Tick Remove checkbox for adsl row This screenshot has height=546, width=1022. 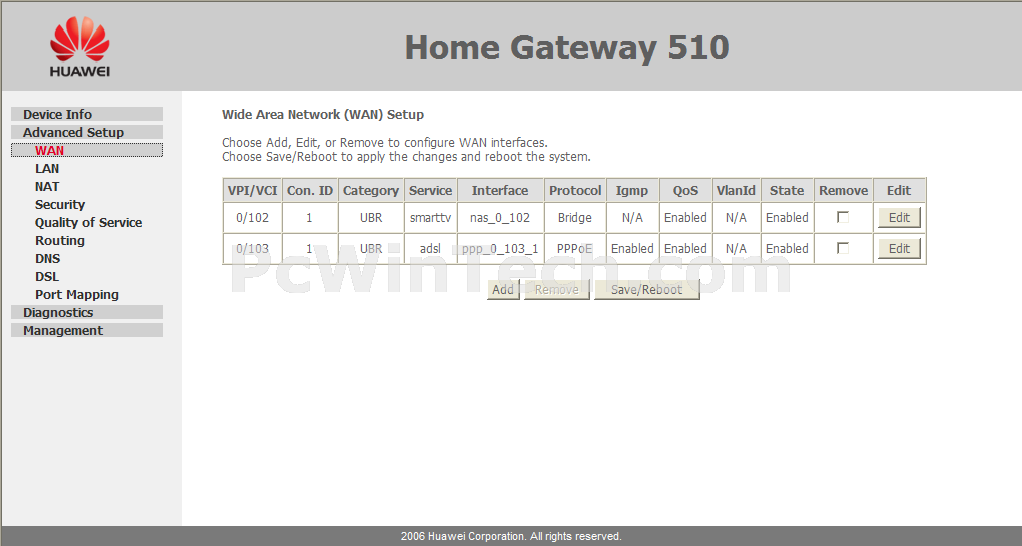(843, 248)
